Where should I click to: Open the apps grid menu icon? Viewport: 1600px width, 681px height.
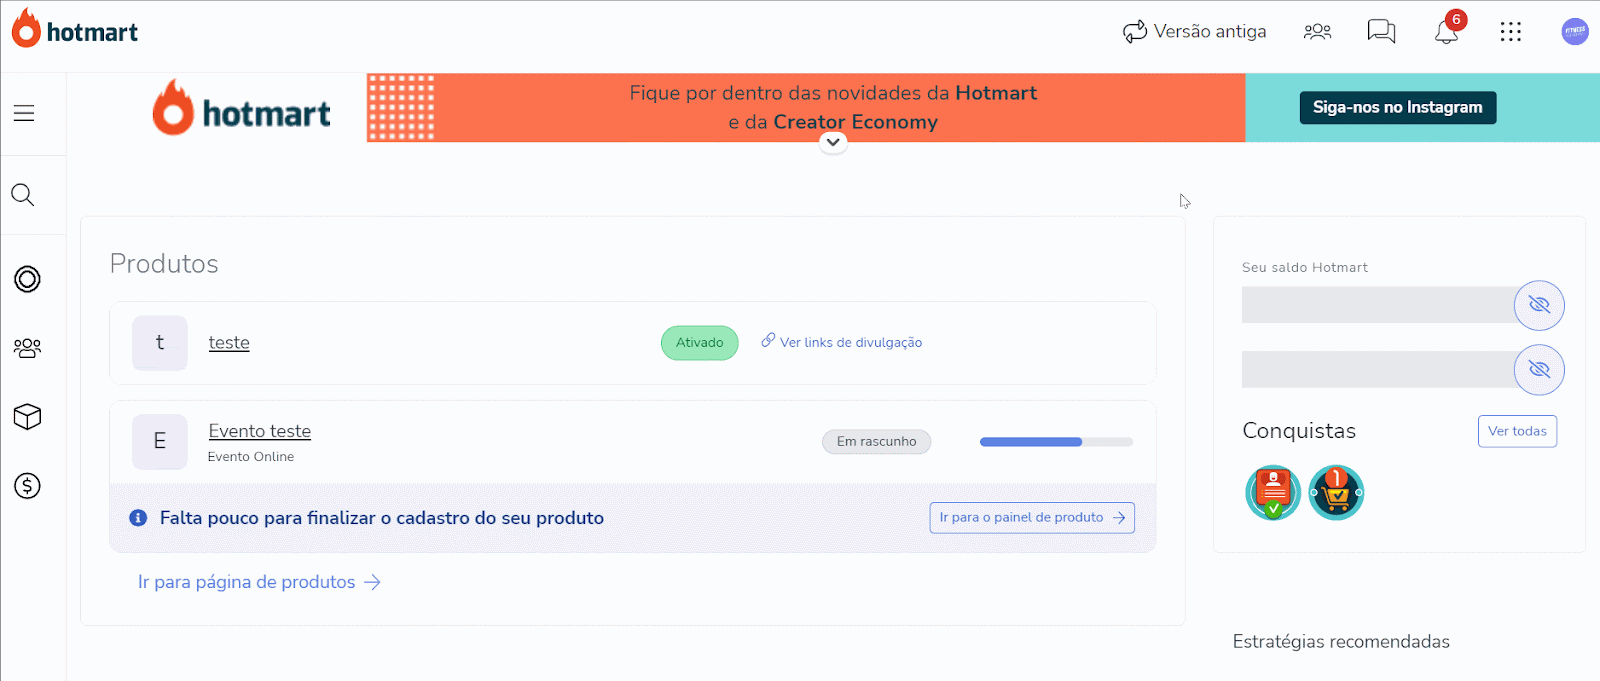tap(1511, 32)
